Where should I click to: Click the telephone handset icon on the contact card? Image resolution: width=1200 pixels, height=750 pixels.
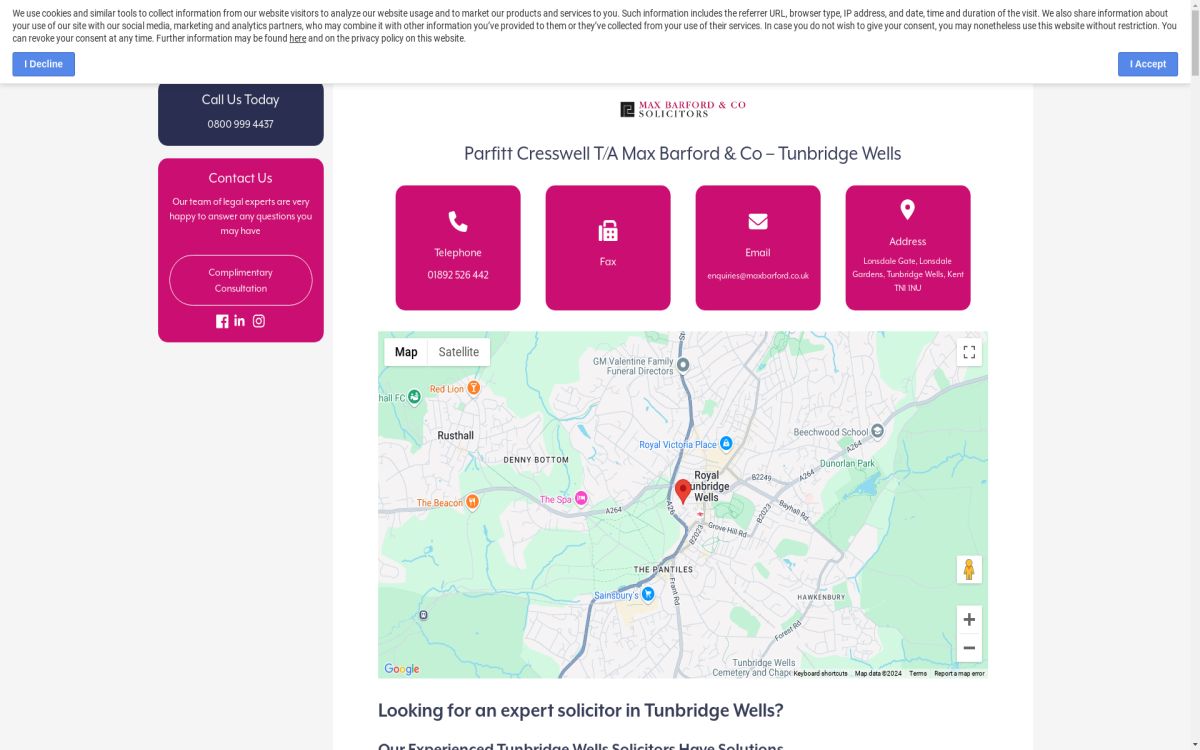[x=457, y=220]
